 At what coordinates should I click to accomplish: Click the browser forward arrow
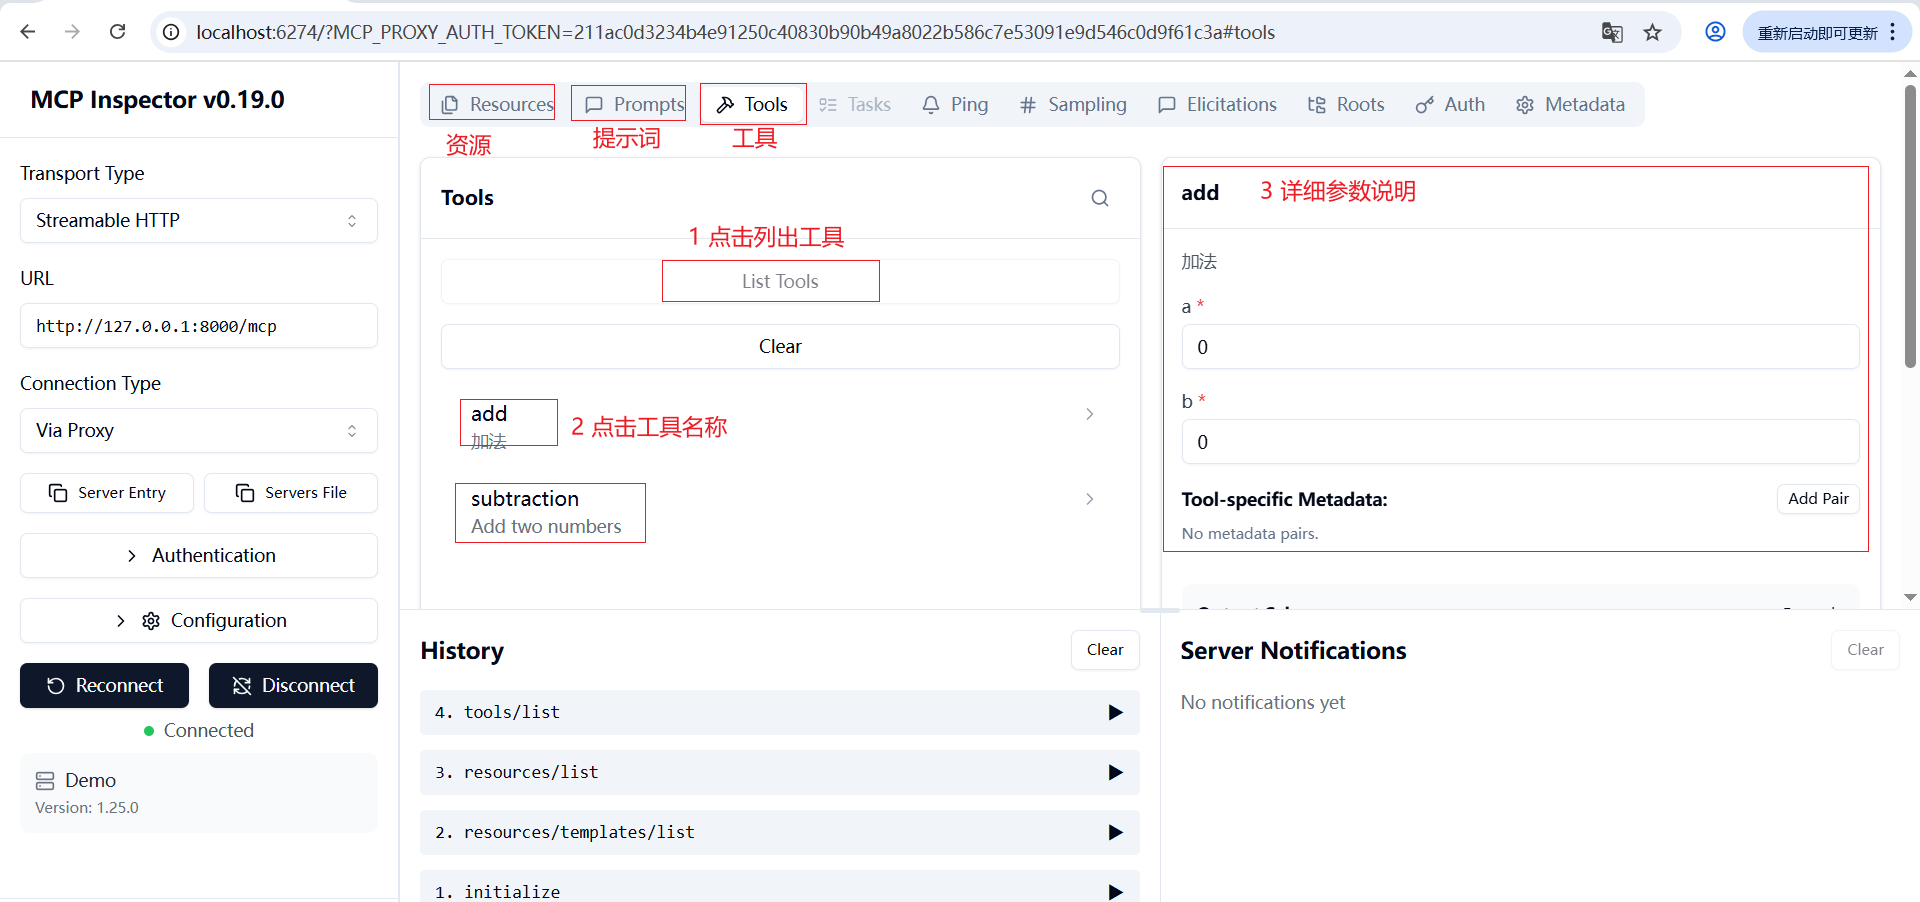(x=72, y=32)
